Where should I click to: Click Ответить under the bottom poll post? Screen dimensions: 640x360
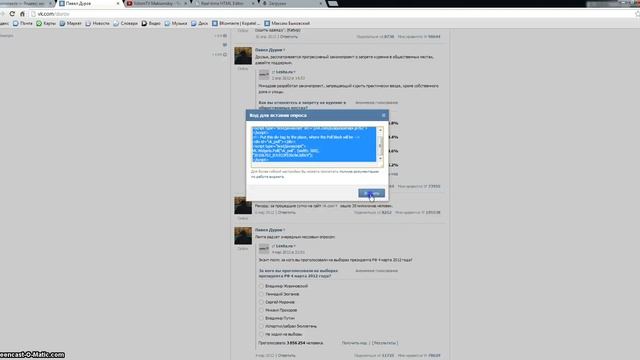tap(287, 356)
